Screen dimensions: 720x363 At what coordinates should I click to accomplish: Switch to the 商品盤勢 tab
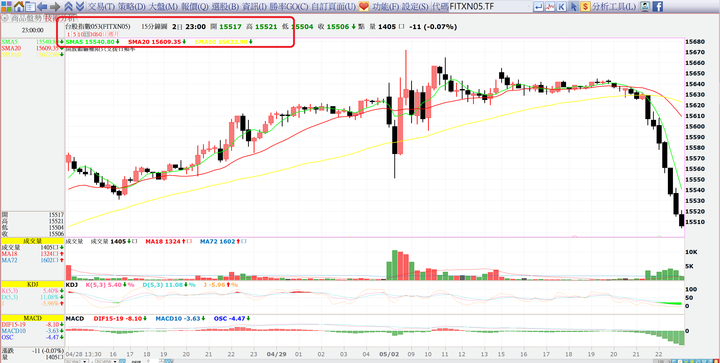pyautogui.click(x=26, y=18)
